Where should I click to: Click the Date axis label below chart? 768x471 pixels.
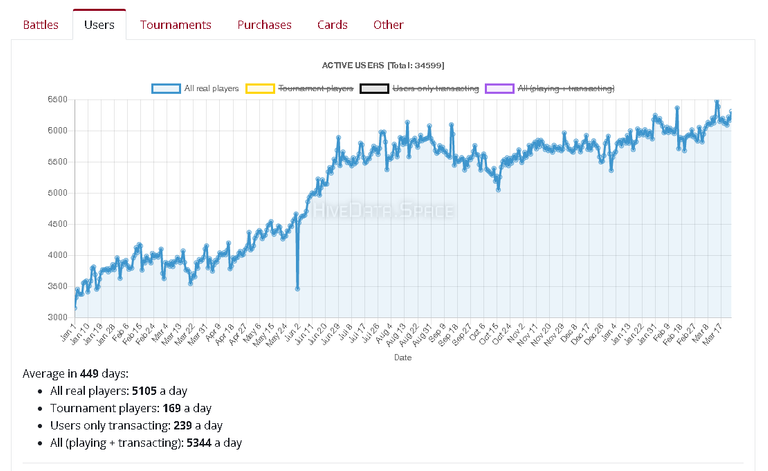pyautogui.click(x=403, y=358)
